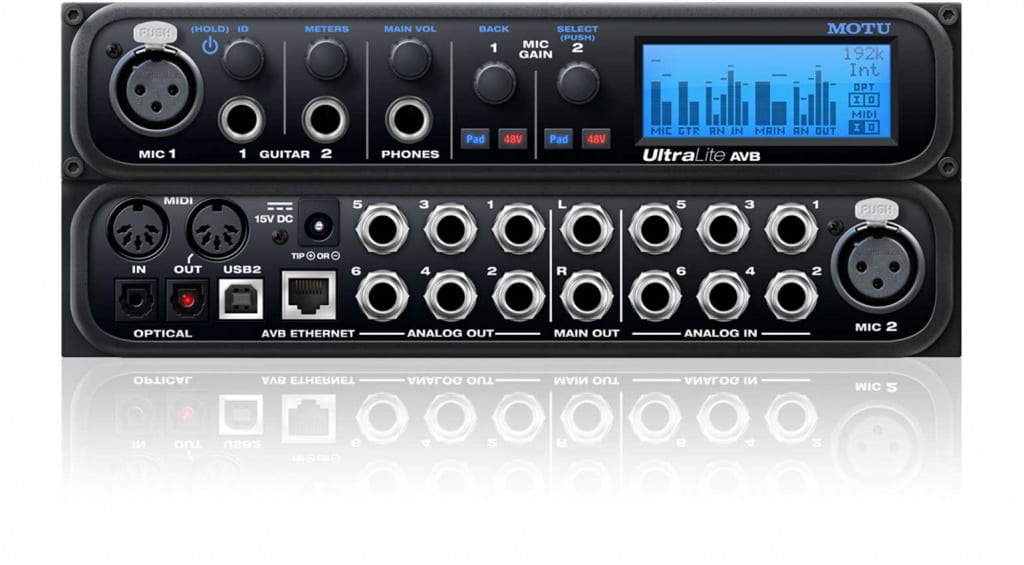
Task: Click the blue LCD meter display
Action: (x=766, y=91)
